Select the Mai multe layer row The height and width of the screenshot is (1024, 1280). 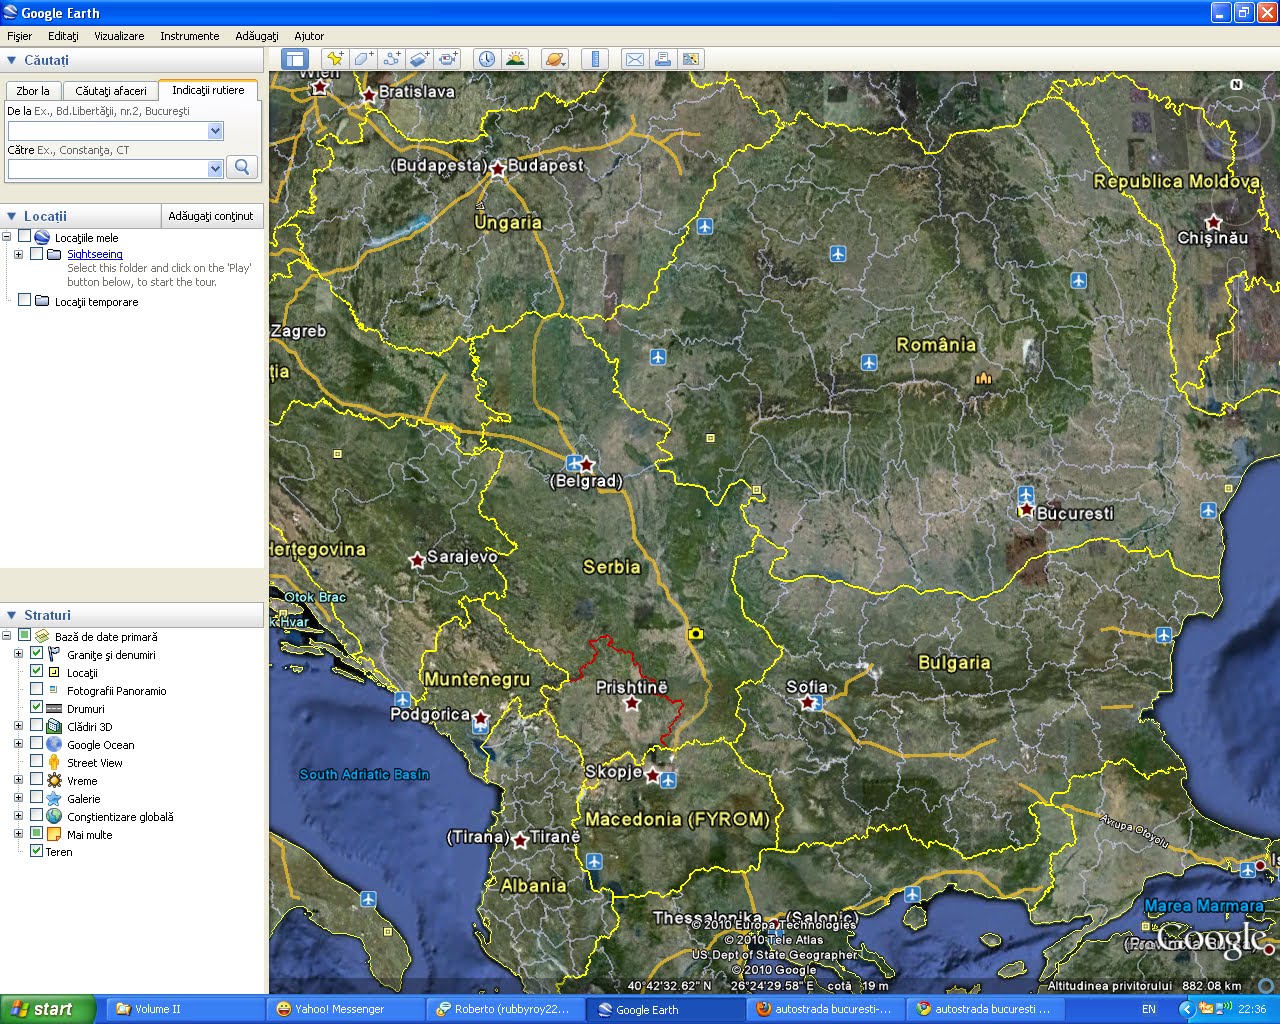(90, 834)
